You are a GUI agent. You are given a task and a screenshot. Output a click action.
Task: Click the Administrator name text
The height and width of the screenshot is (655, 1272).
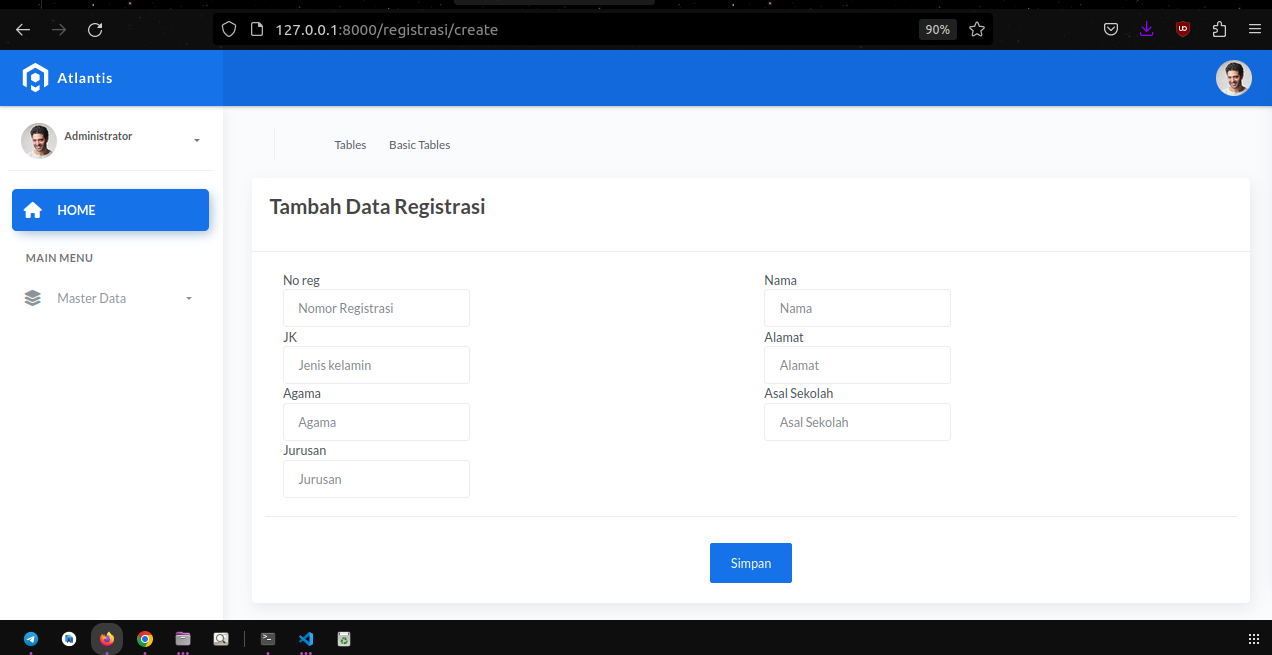(x=98, y=136)
